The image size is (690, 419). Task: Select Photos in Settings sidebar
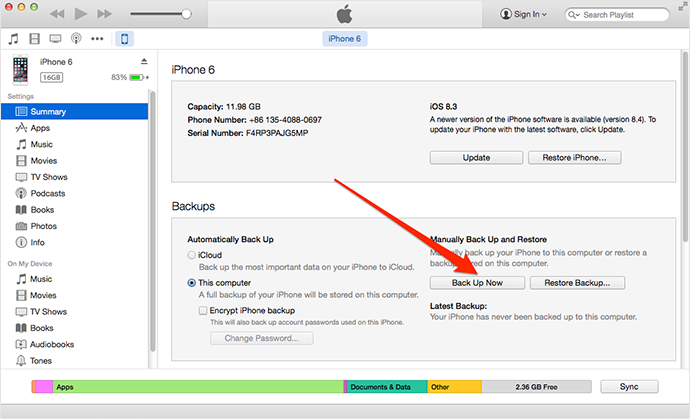point(74,226)
